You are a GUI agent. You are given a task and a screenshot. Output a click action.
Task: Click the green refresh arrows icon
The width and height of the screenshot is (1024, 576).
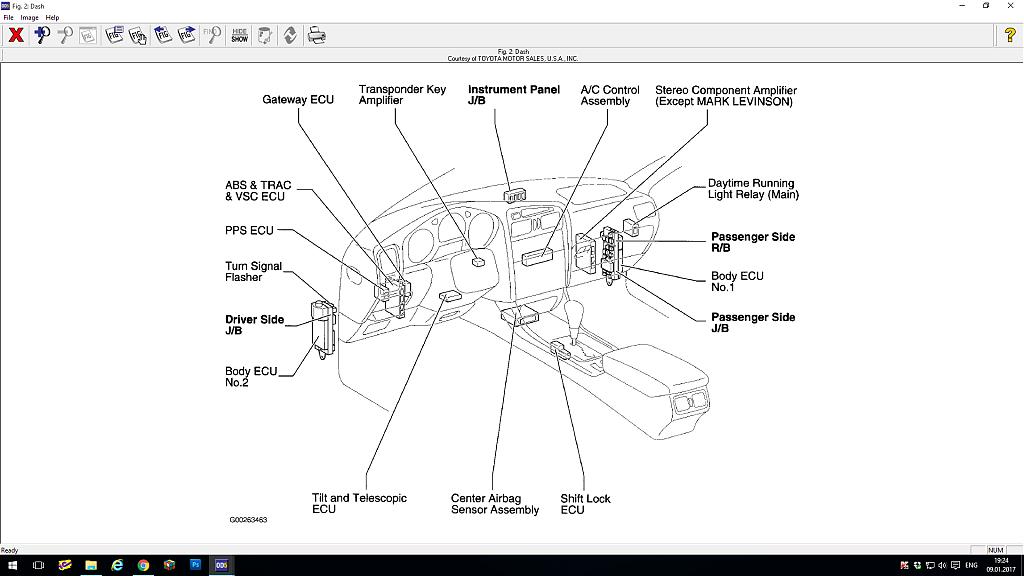(290, 35)
